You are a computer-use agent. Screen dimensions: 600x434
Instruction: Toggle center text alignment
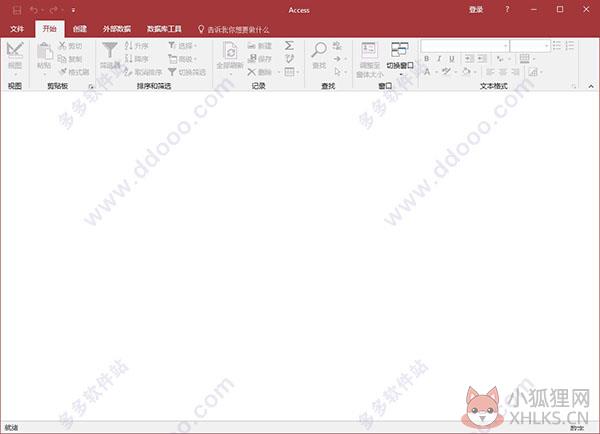click(502, 72)
